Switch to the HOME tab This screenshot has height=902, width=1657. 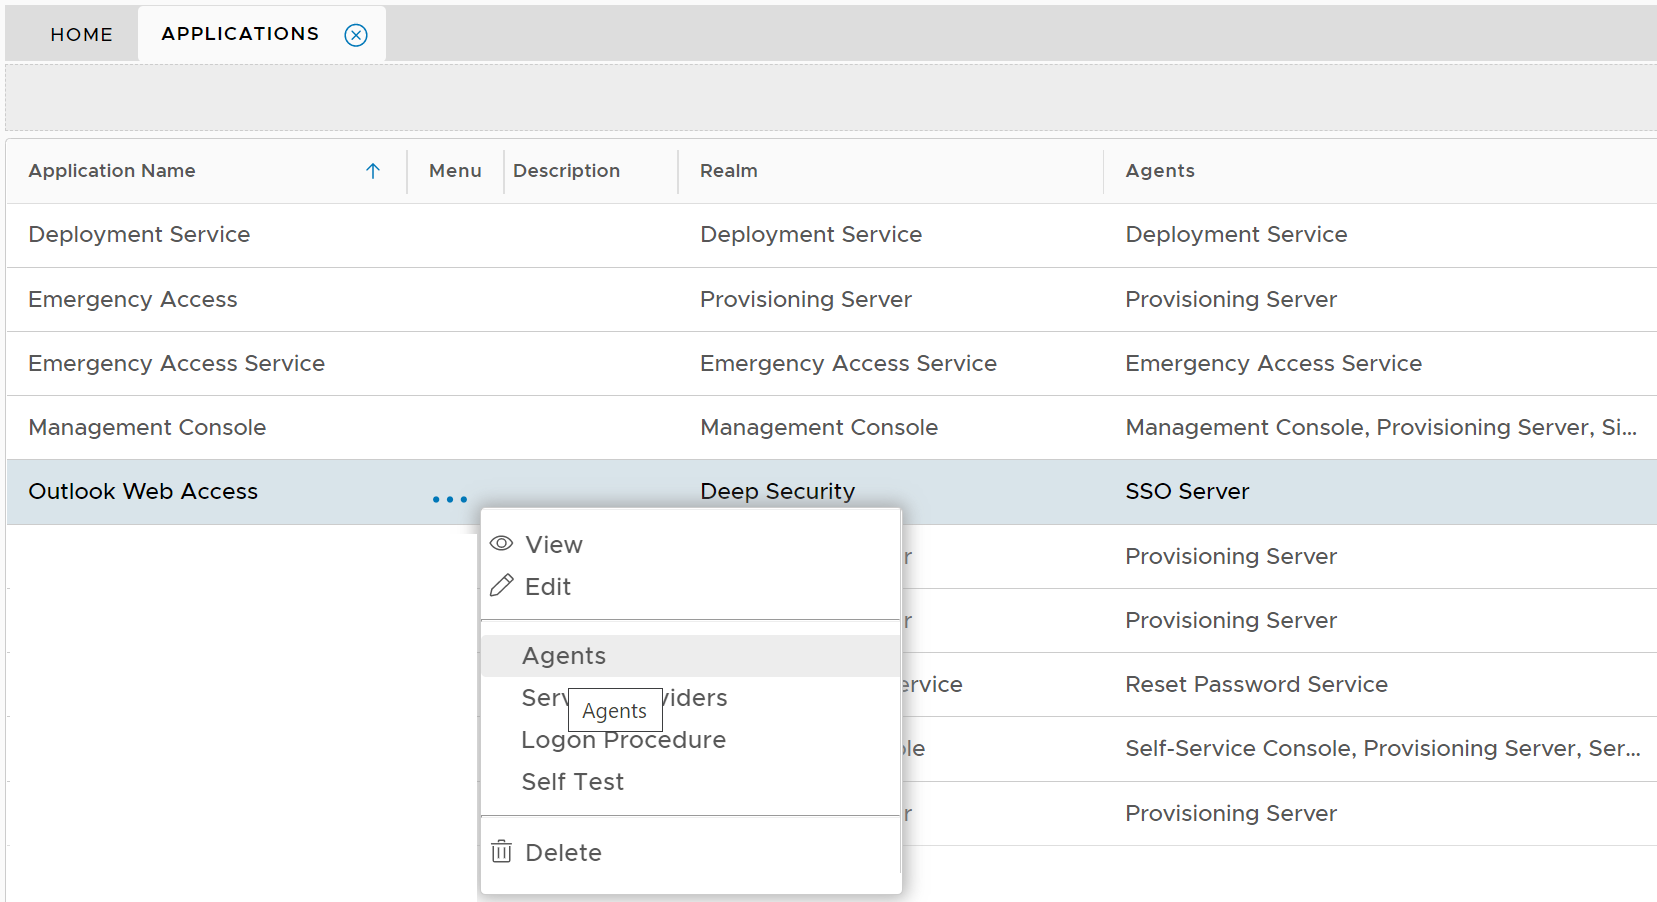coord(81,34)
